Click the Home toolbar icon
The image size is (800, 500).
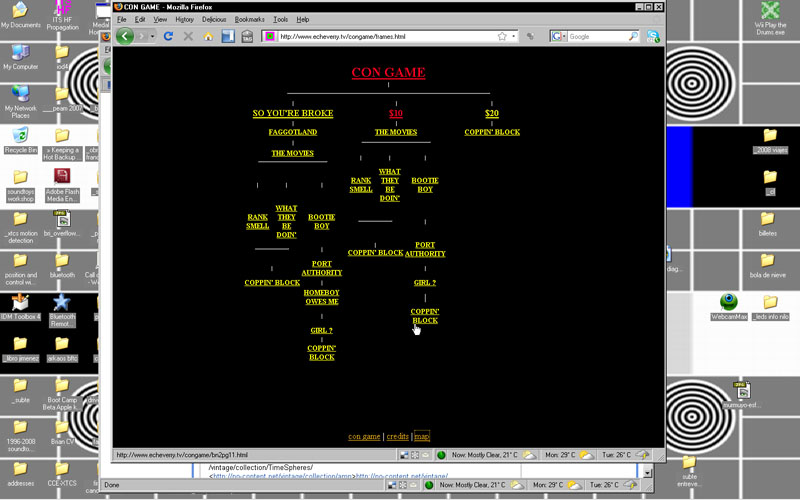[x=208, y=37]
